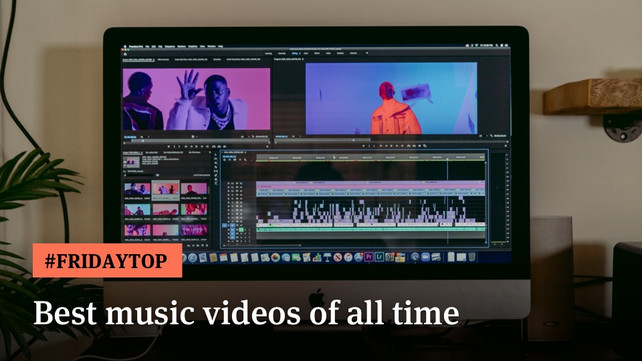Click the Program monitor scrubber playhead
The image size is (642, 361).
click(x=353, y=140)
